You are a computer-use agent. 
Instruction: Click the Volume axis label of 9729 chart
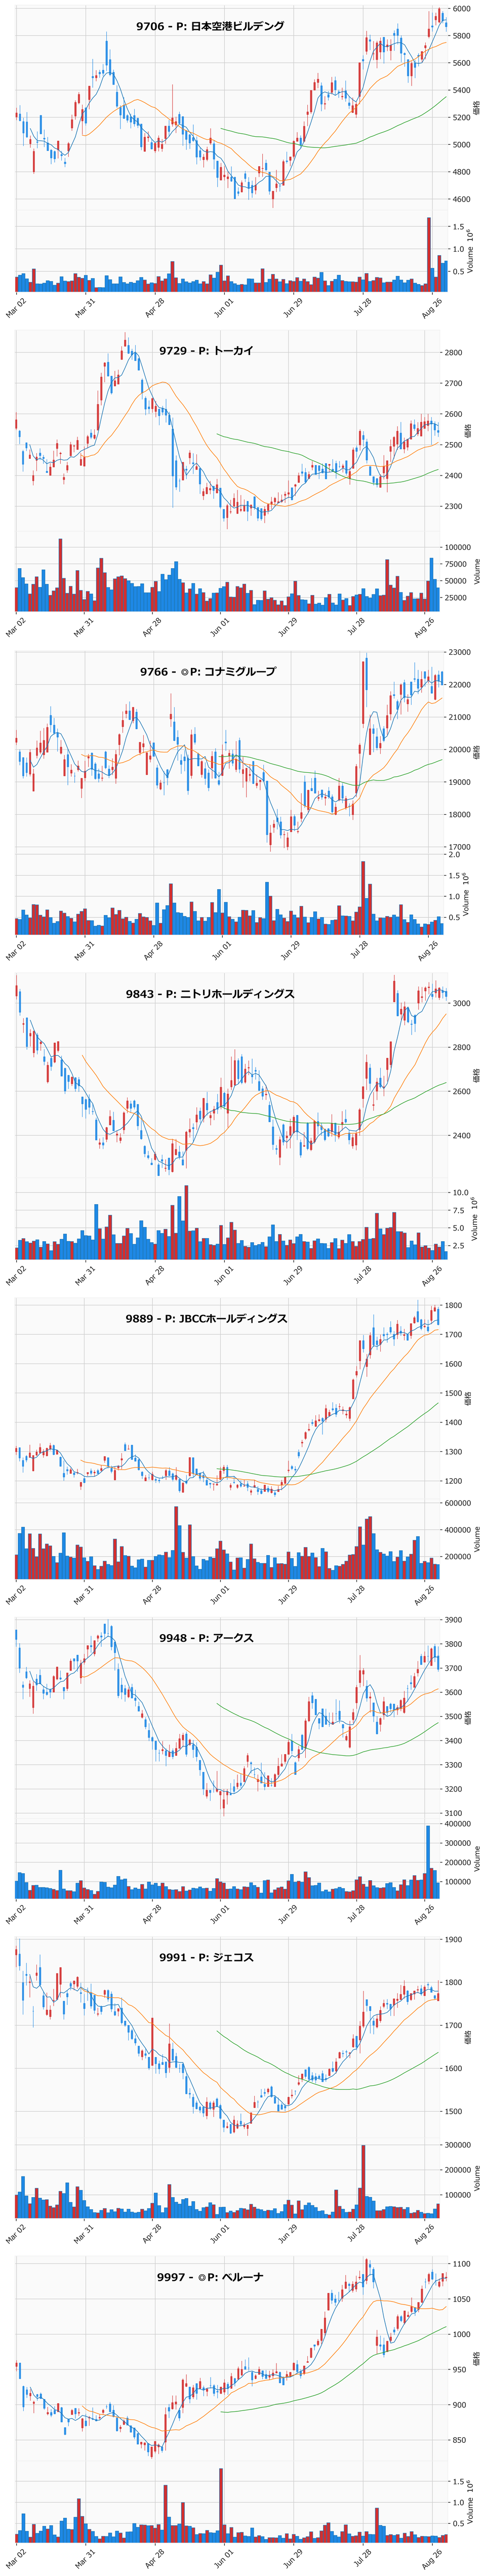(x=478, y=572)
